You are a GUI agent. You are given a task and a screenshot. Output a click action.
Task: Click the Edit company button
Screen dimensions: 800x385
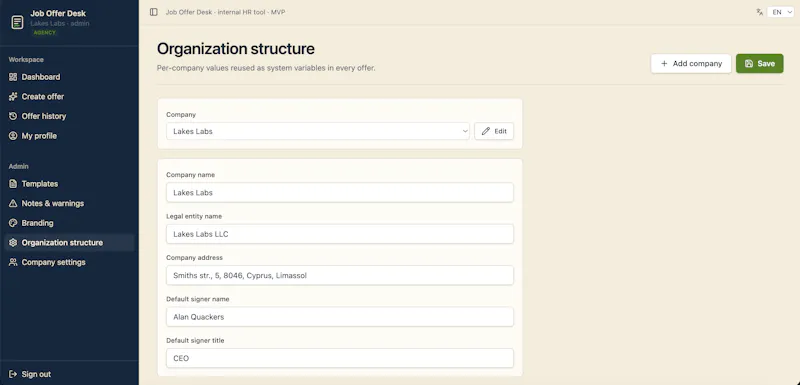tap(494, 131)
